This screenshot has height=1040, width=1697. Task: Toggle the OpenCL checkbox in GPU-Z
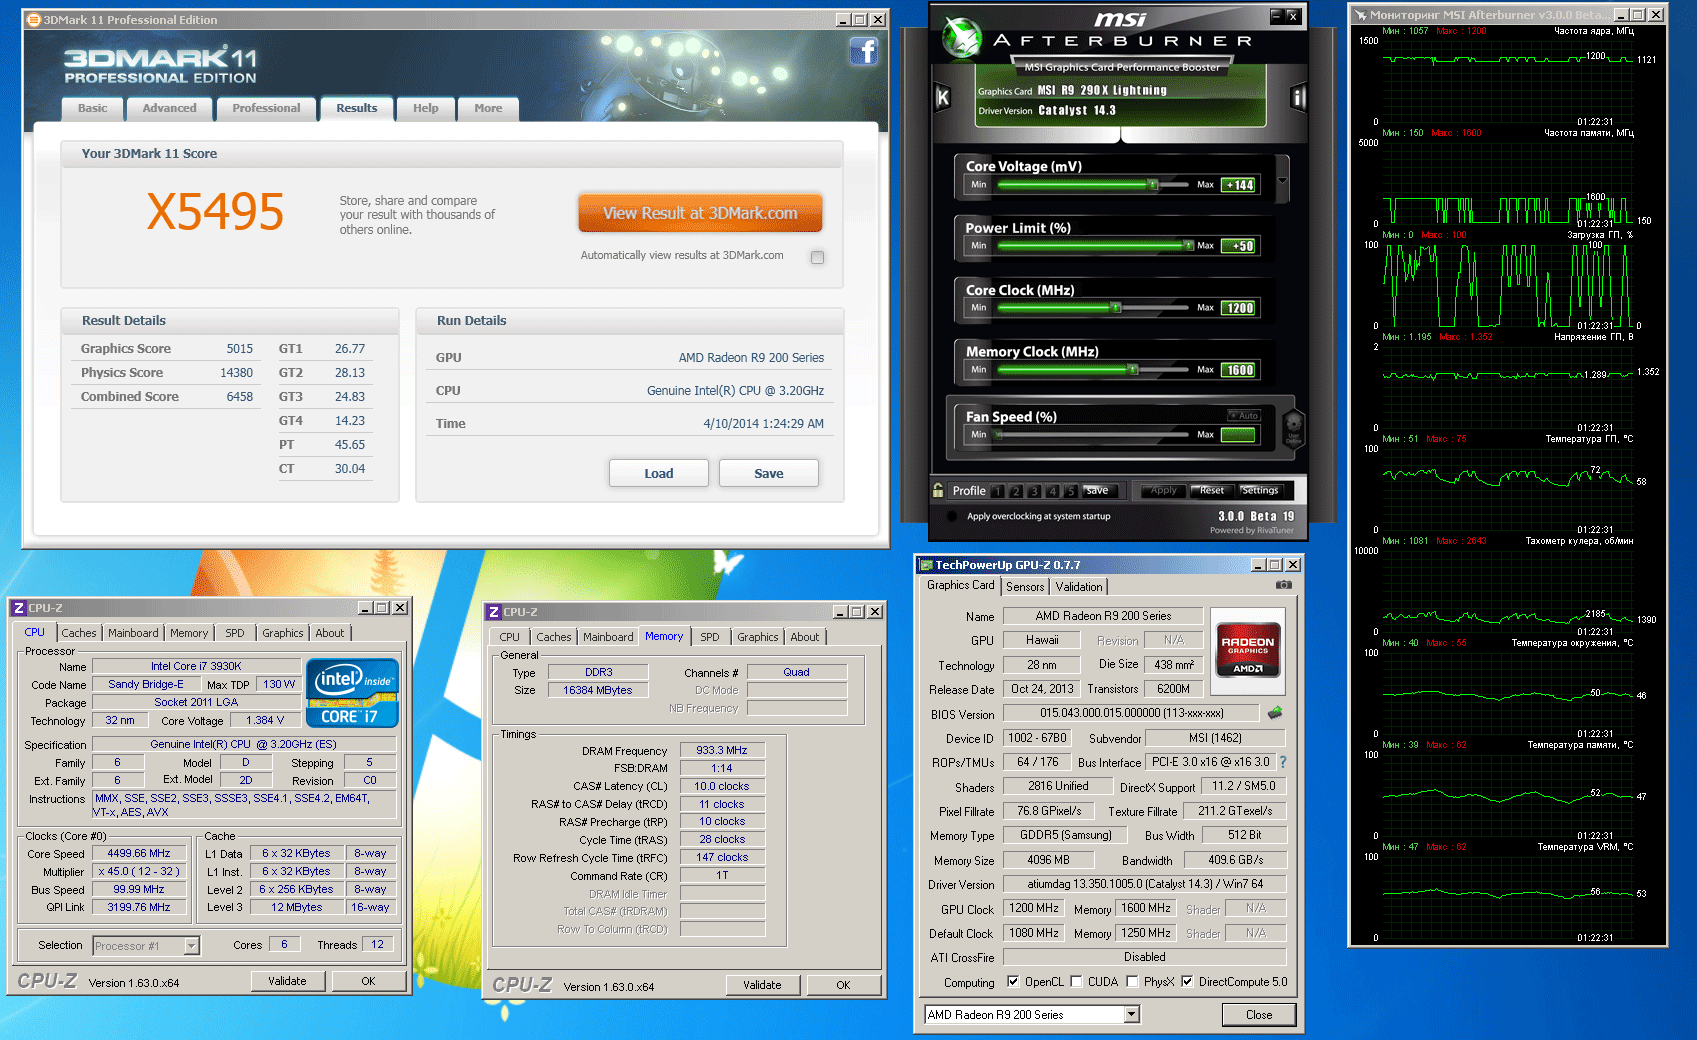1013,982
